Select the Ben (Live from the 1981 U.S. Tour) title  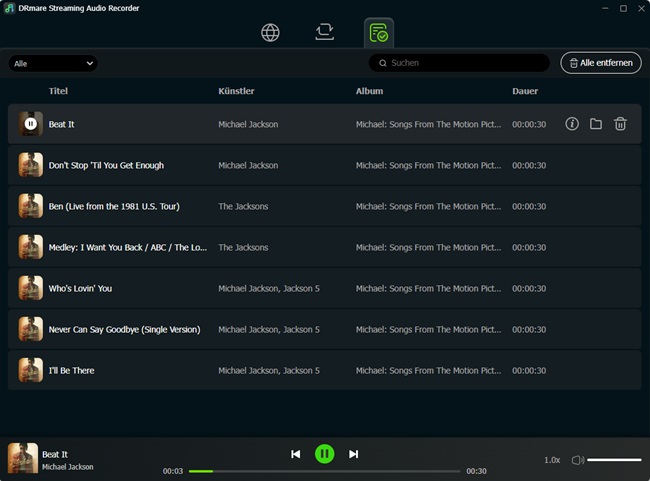coord(114,206)
